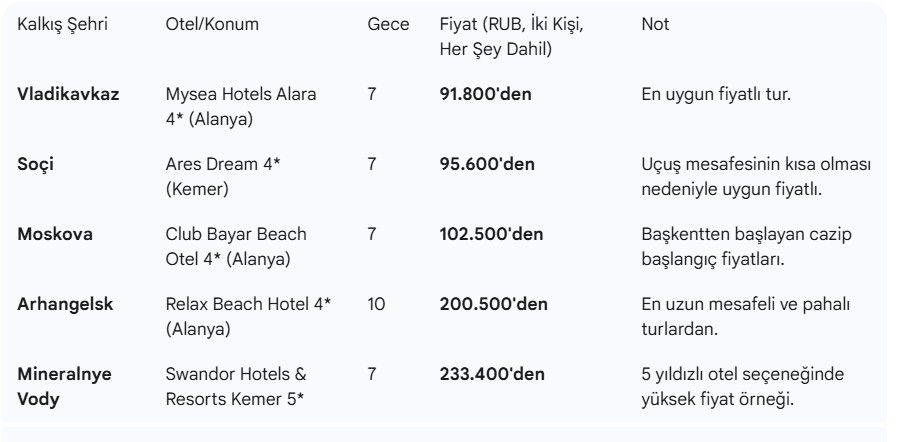Click the Gece column header
The height and width of the screenshot is (442, 900).
click(x=387, y=21)
